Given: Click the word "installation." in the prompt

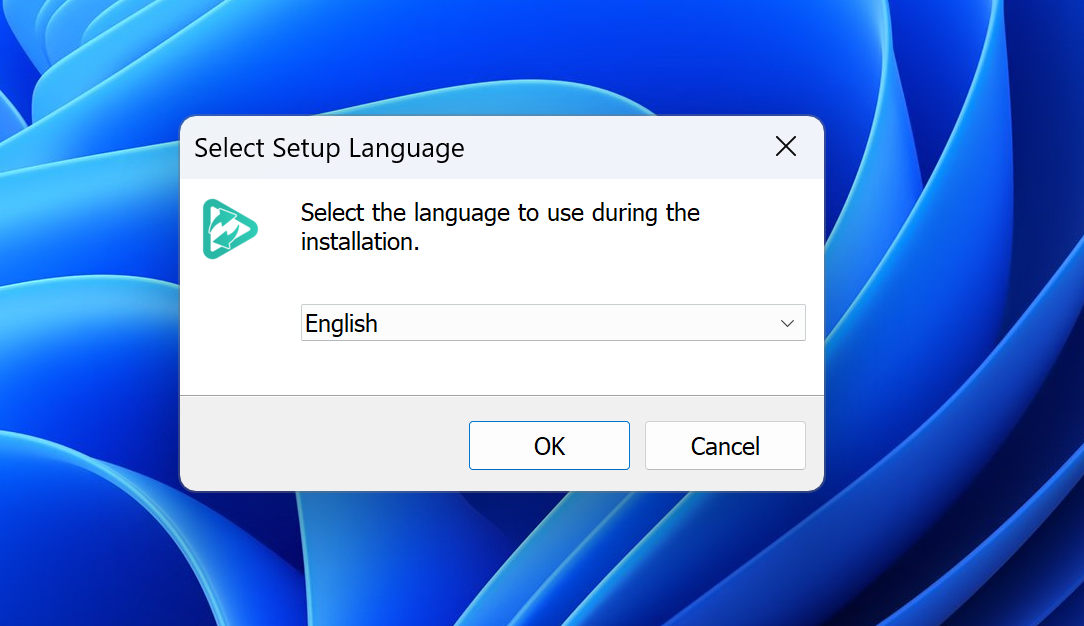Looking at the screenshot, I should [x=359, y=242].
